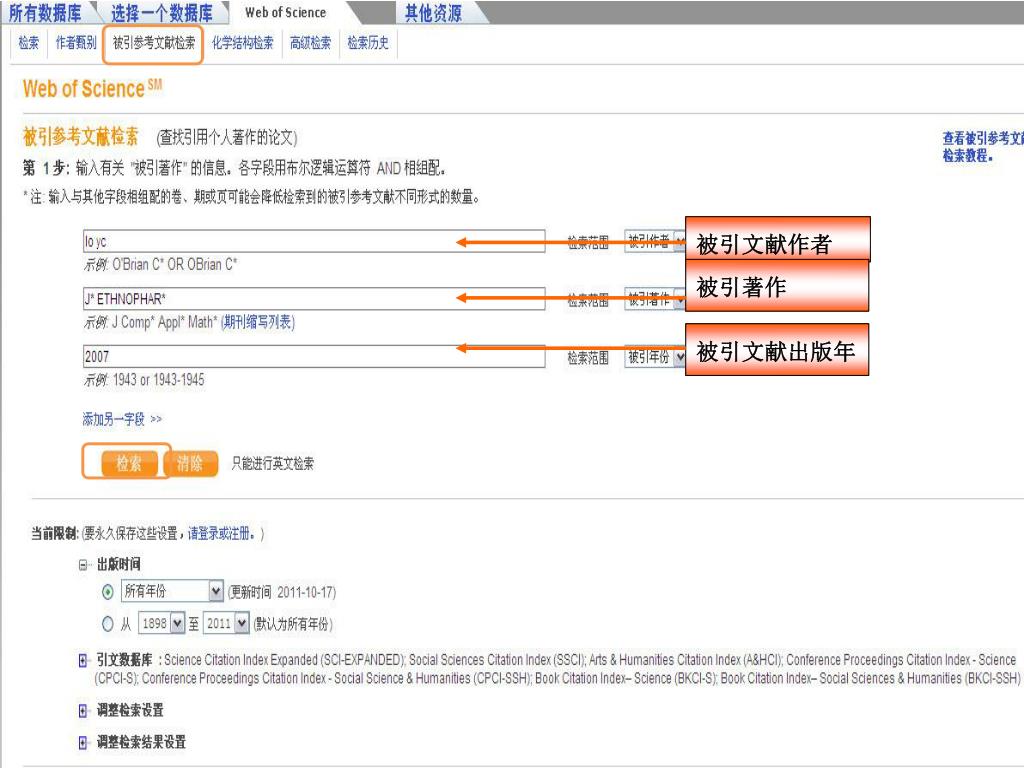Click the 只能进行英文检索 note text
Screen dimensions: 1024x768
272,464
